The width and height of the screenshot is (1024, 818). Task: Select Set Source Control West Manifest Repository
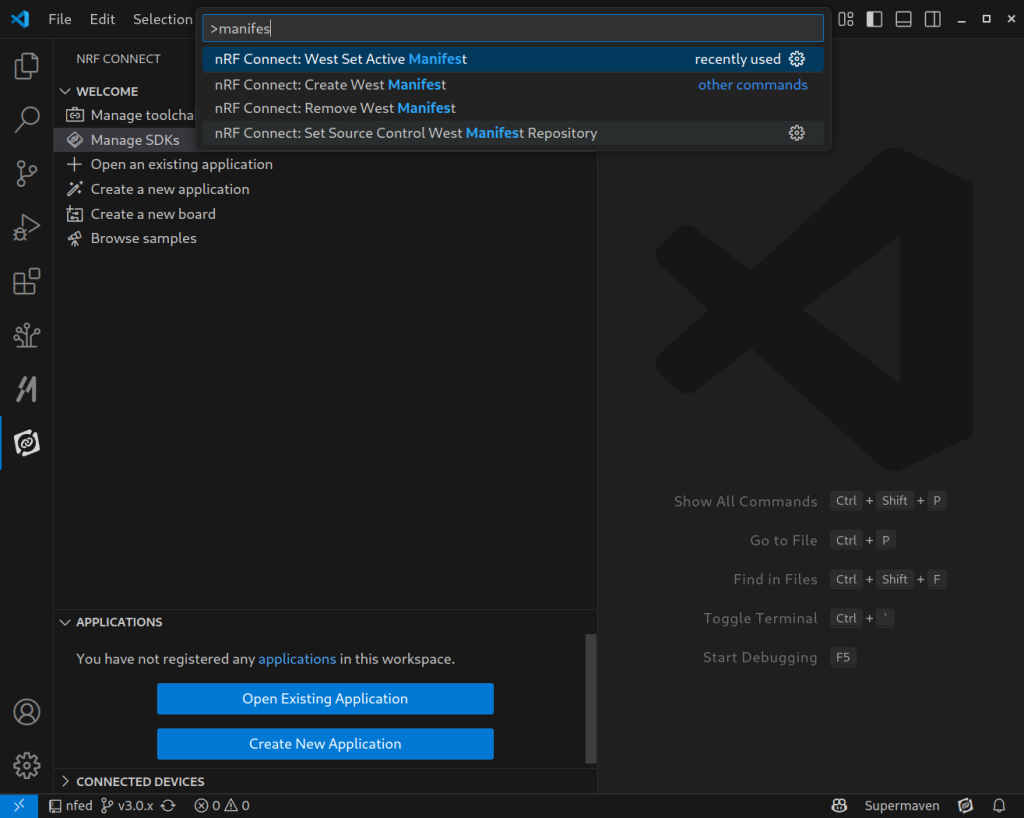(x=513, y=133)
